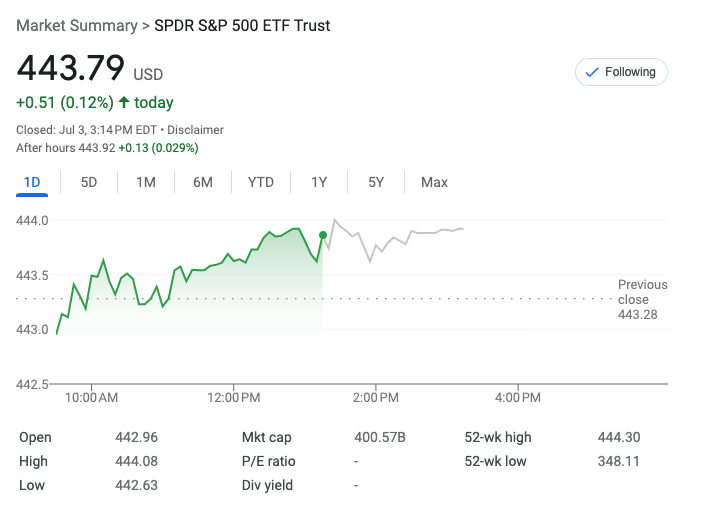Click the Mkt cap value 400.57B

pyautogui.click(x=380, y=437)
